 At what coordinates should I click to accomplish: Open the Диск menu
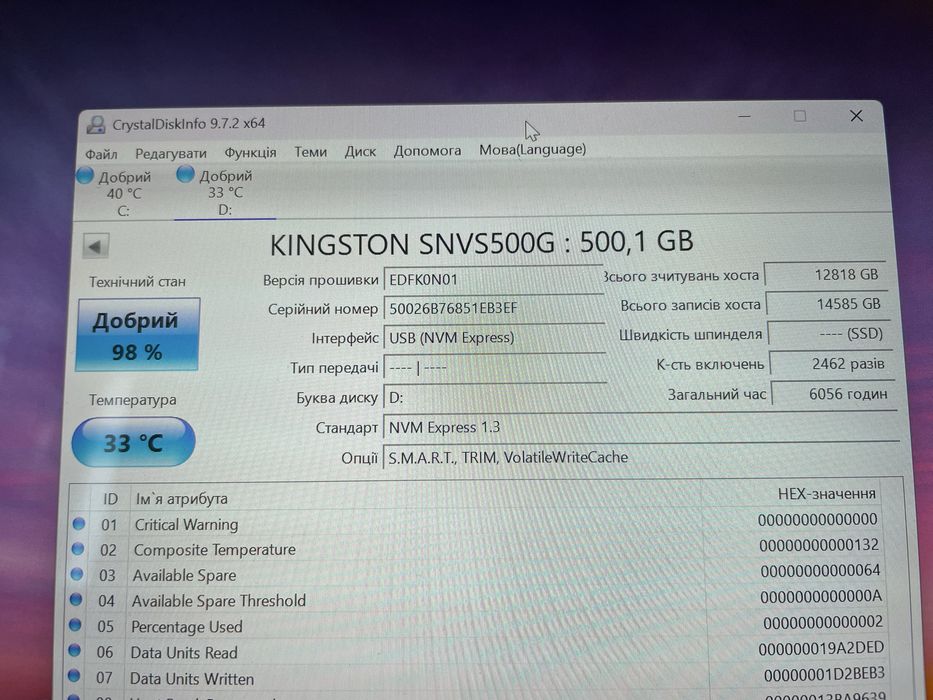click(x=360, y=152)
